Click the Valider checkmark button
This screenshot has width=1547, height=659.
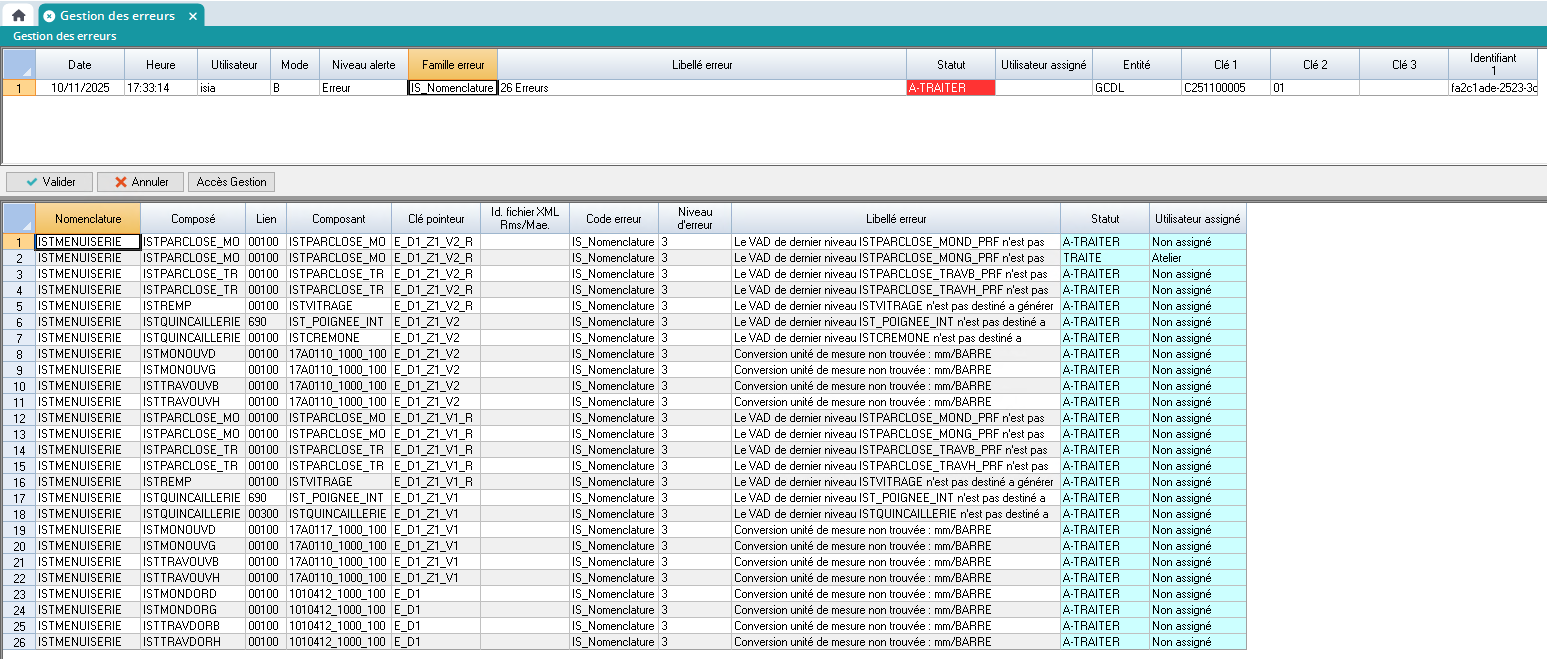pos(50,182)
